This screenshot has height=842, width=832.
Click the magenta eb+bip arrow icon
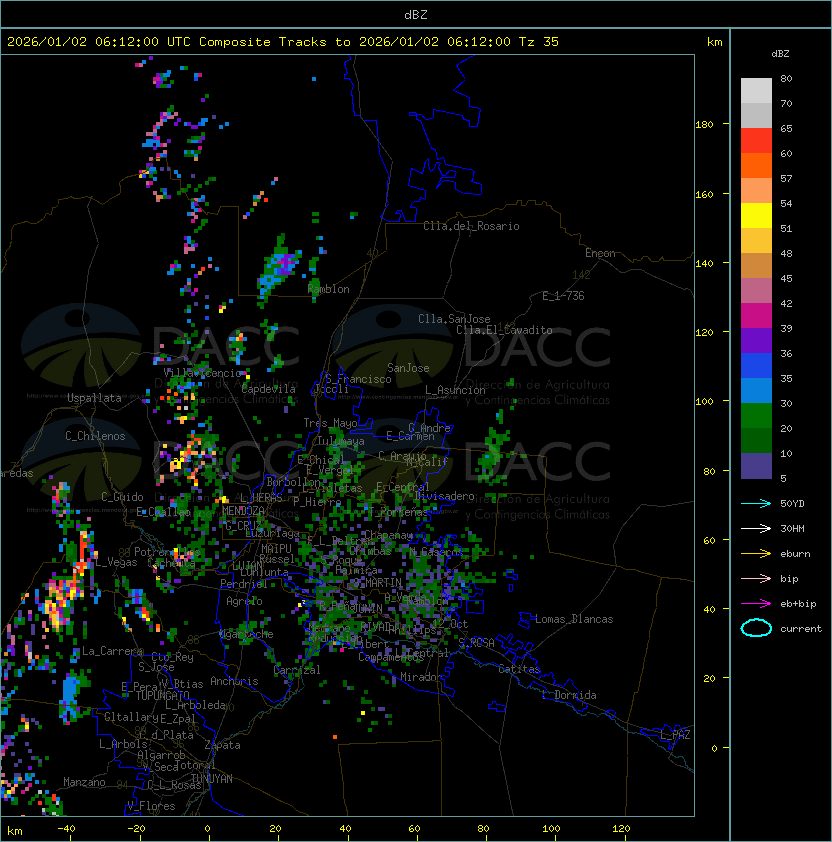point(756,603)
